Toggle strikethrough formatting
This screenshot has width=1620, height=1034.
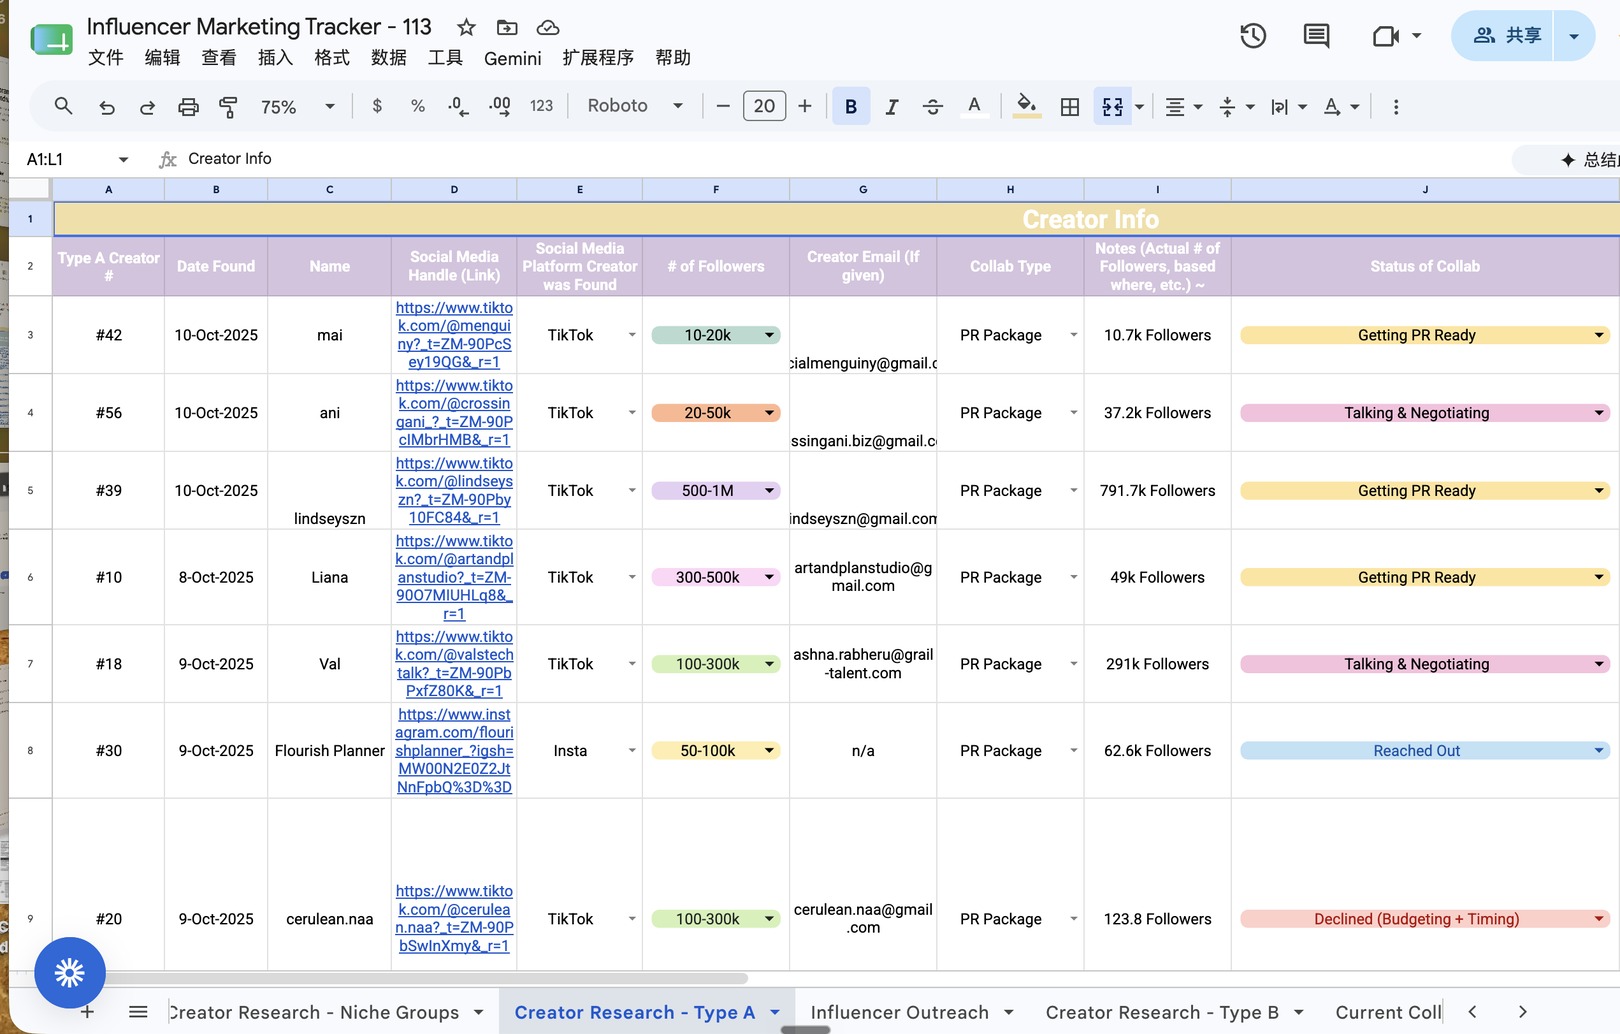(933, 106)
